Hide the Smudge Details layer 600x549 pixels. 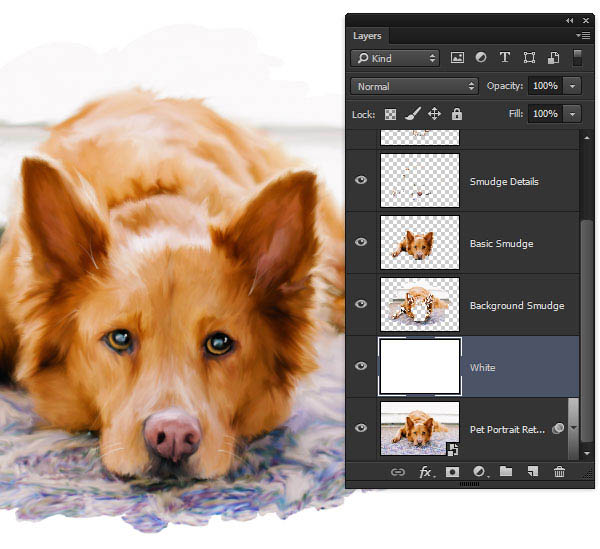pyautogui.click(x=361, y=180)
